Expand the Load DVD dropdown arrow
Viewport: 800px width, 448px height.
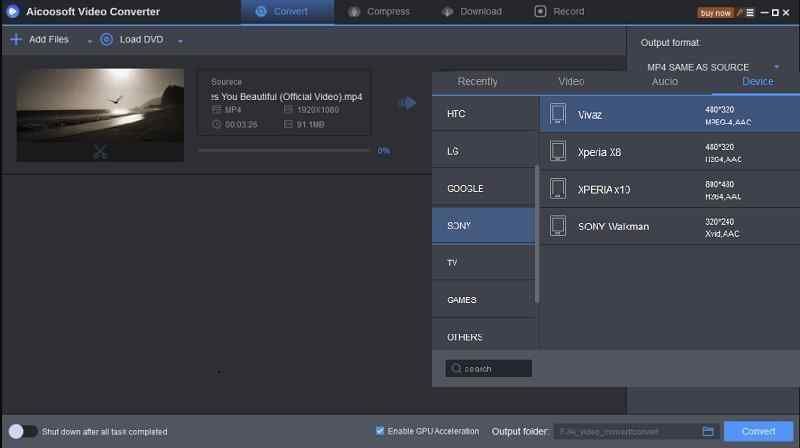click(180, 41)
